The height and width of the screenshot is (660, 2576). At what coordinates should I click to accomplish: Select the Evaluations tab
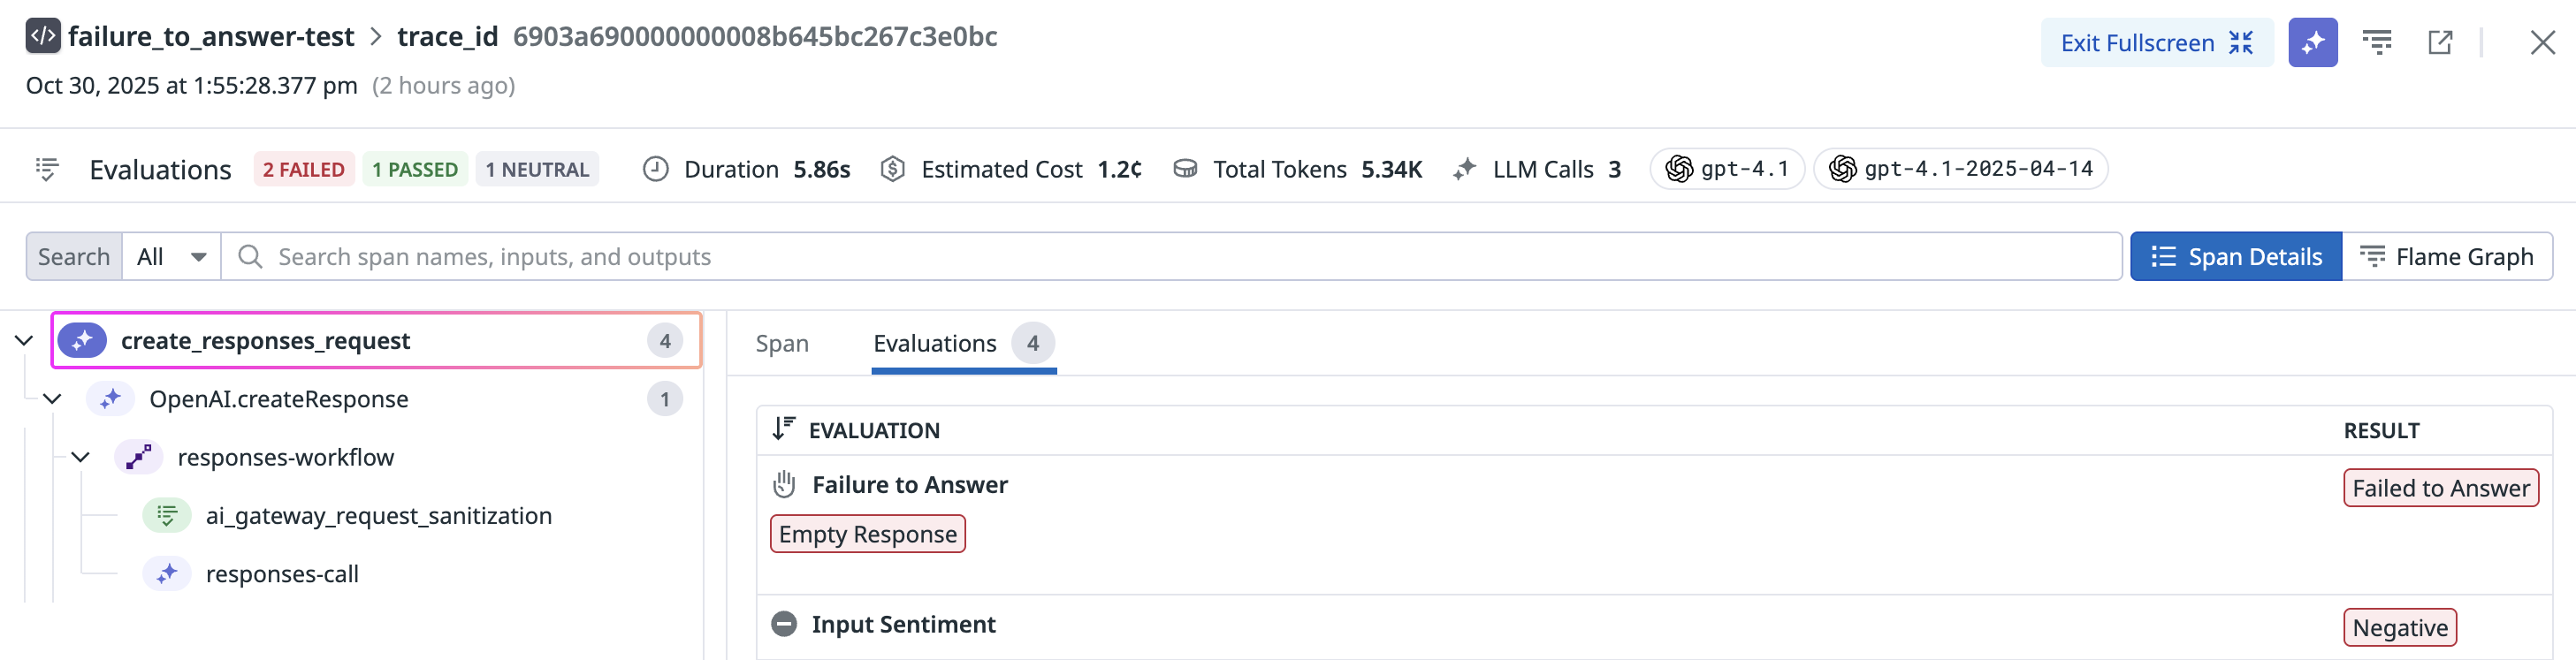935,344
